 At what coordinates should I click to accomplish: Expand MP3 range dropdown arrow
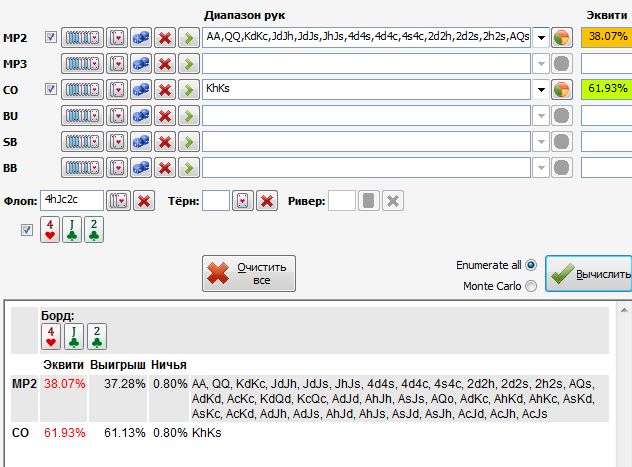click(x=541, y=64)
